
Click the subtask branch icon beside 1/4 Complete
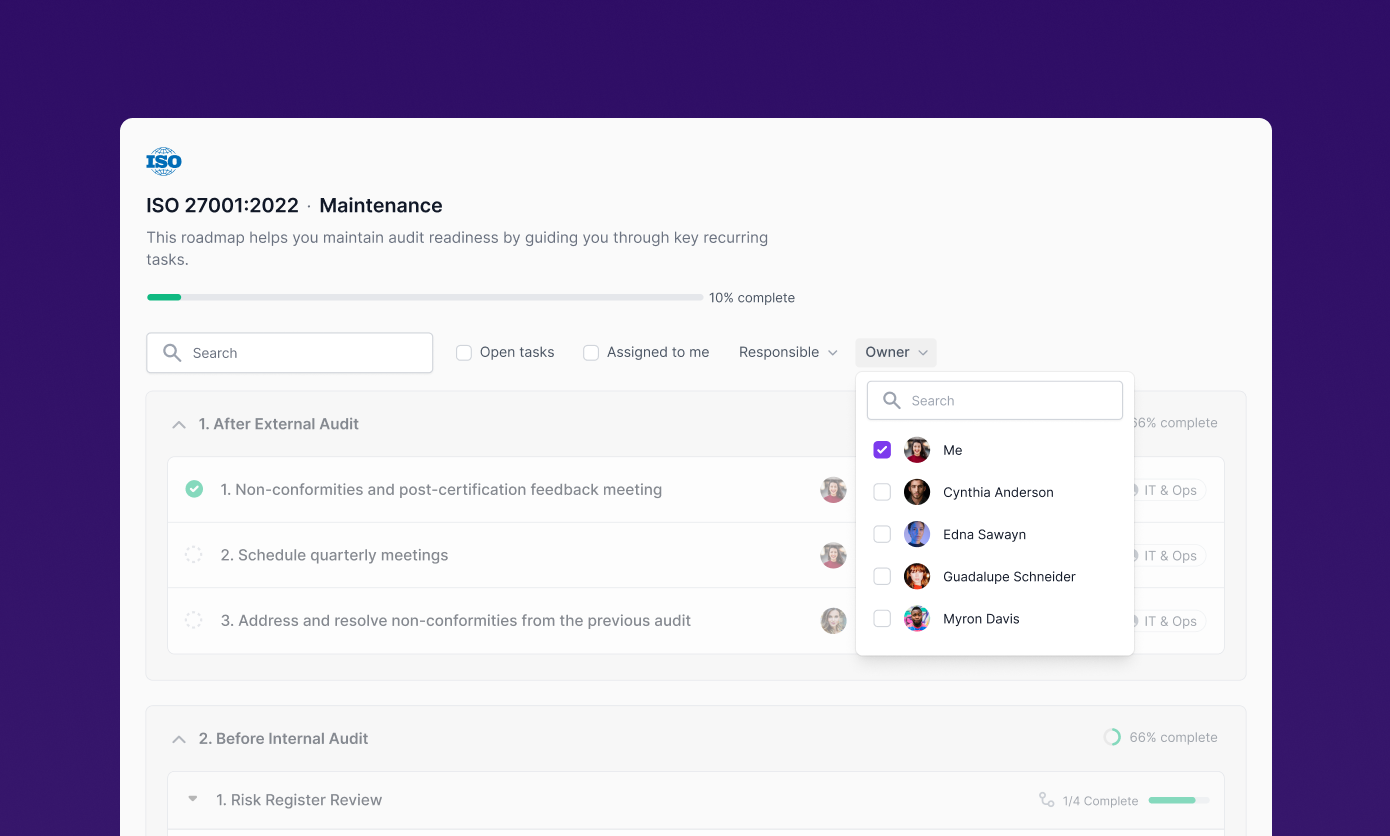point(1047,800)
